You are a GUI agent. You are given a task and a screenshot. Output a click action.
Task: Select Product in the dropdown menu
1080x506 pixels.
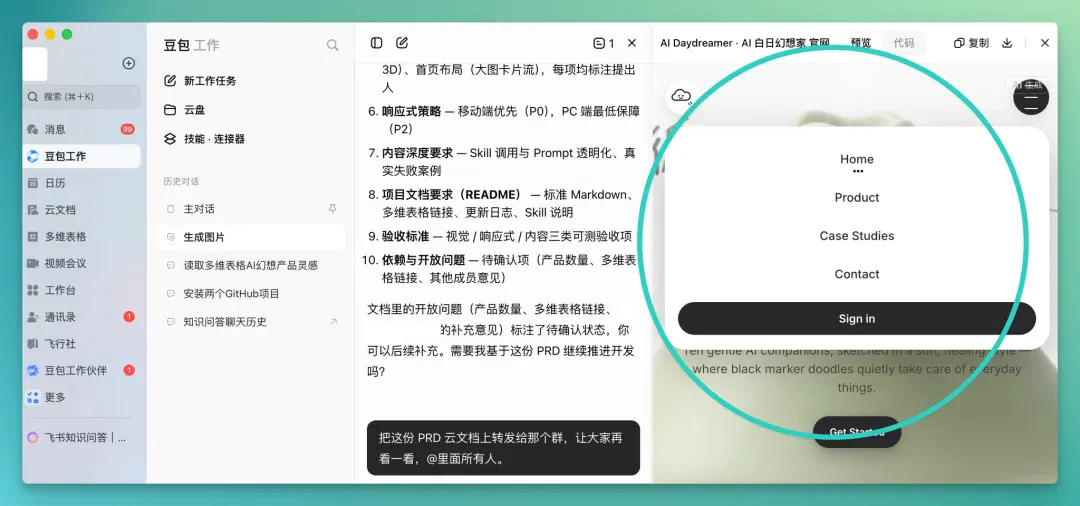[x=857, y=198]
